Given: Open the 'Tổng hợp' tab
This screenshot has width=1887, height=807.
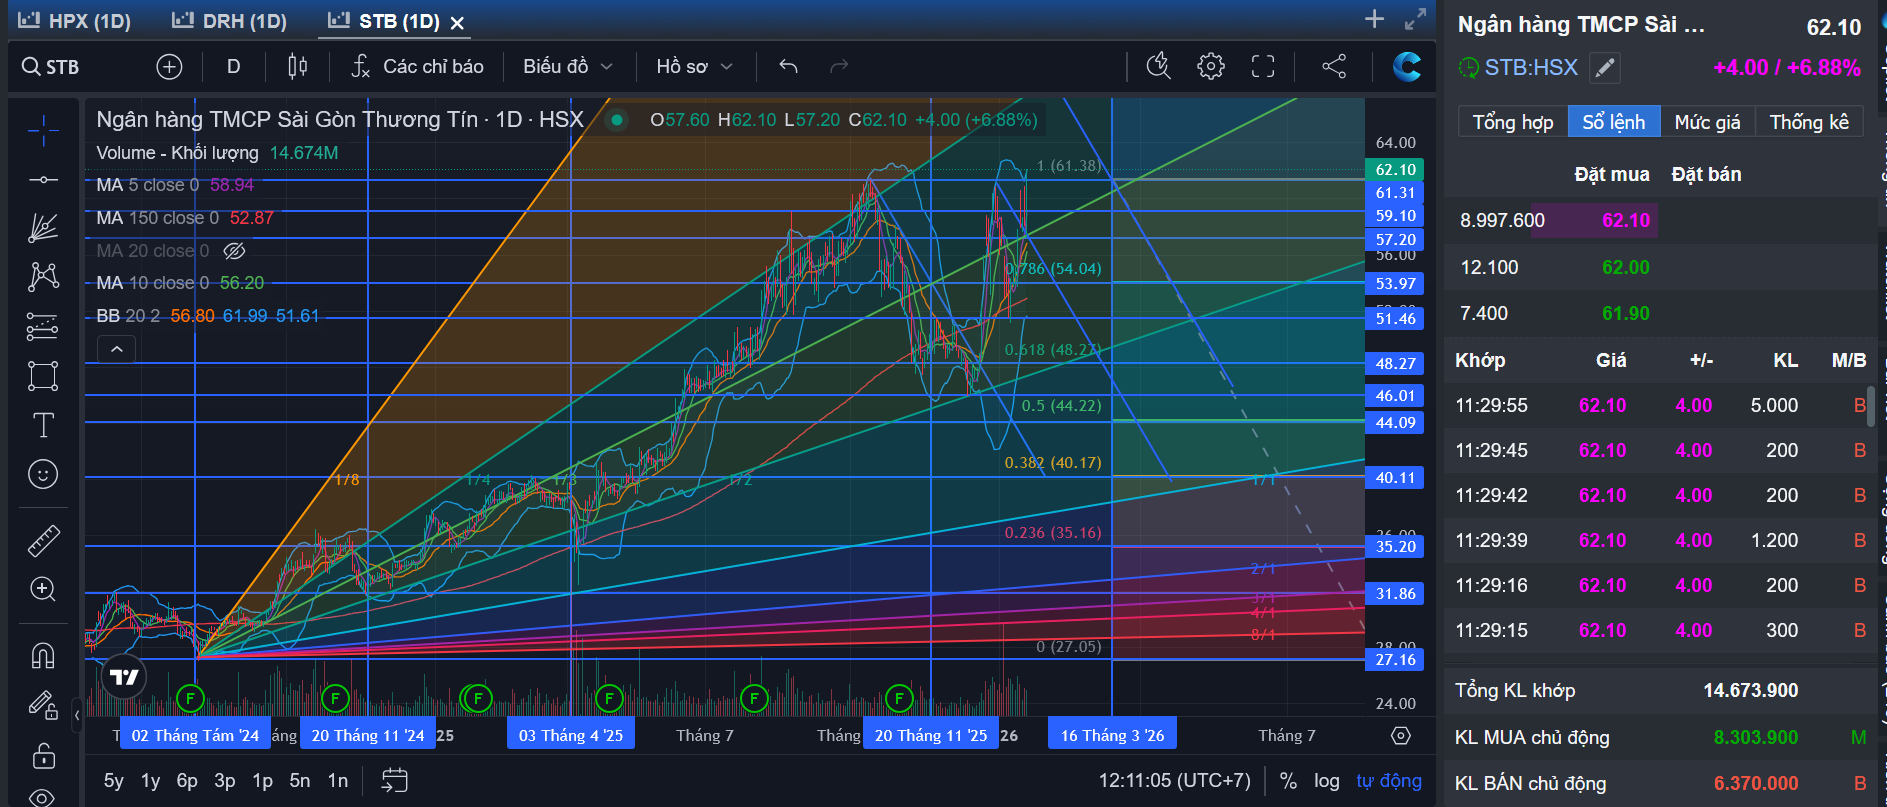Looking at the screenshot, I should click(1513, 122).
